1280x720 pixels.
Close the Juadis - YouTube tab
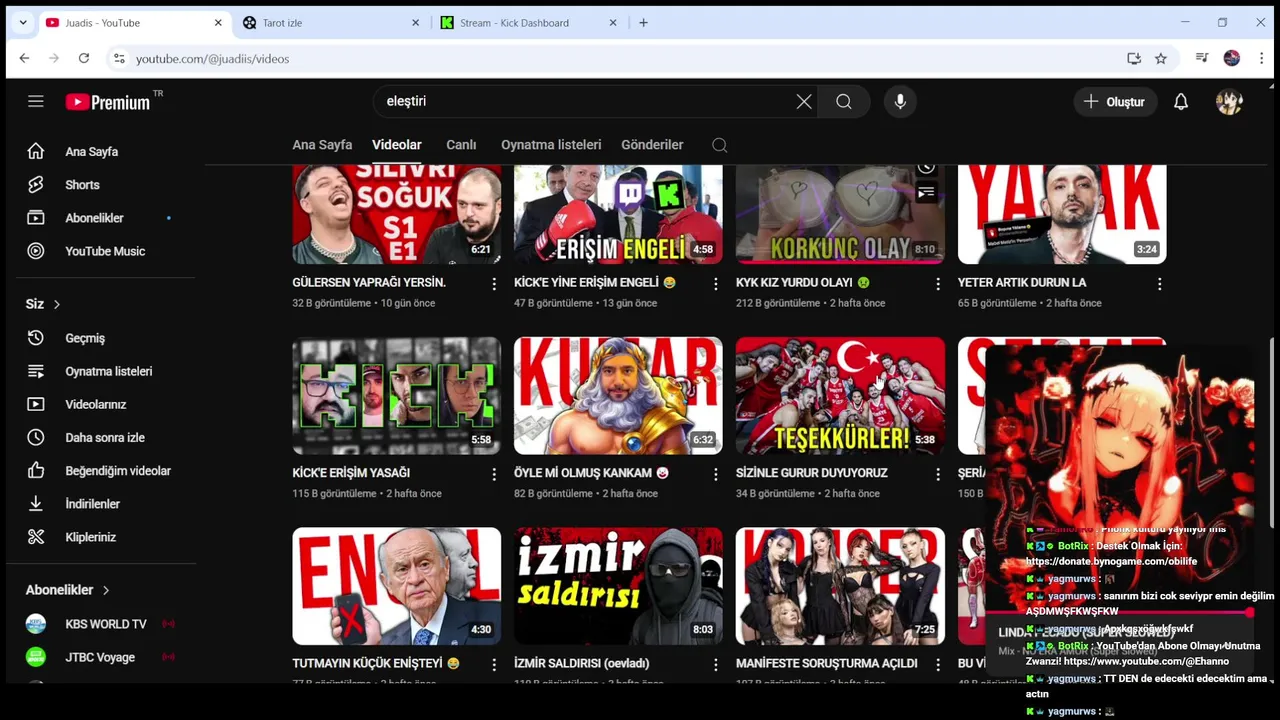click(x=218, y=23)
